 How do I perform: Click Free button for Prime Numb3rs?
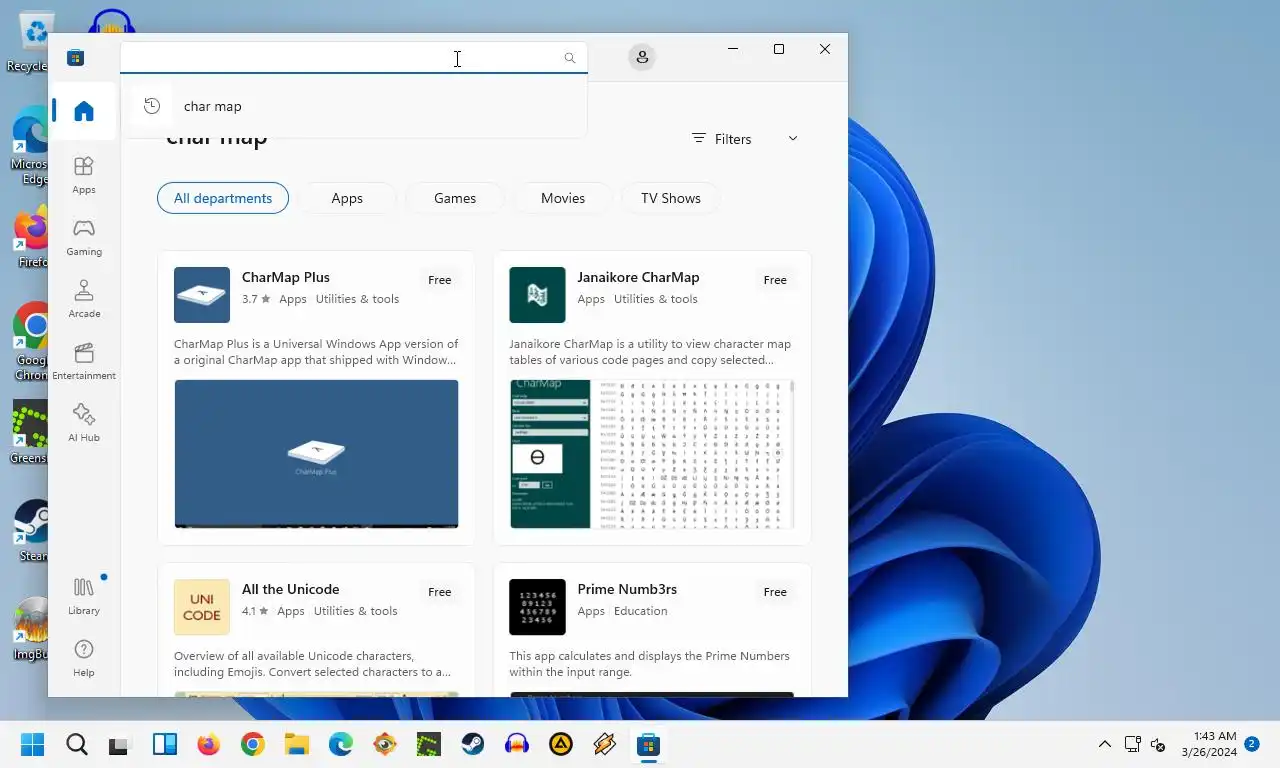pos(775,592)
